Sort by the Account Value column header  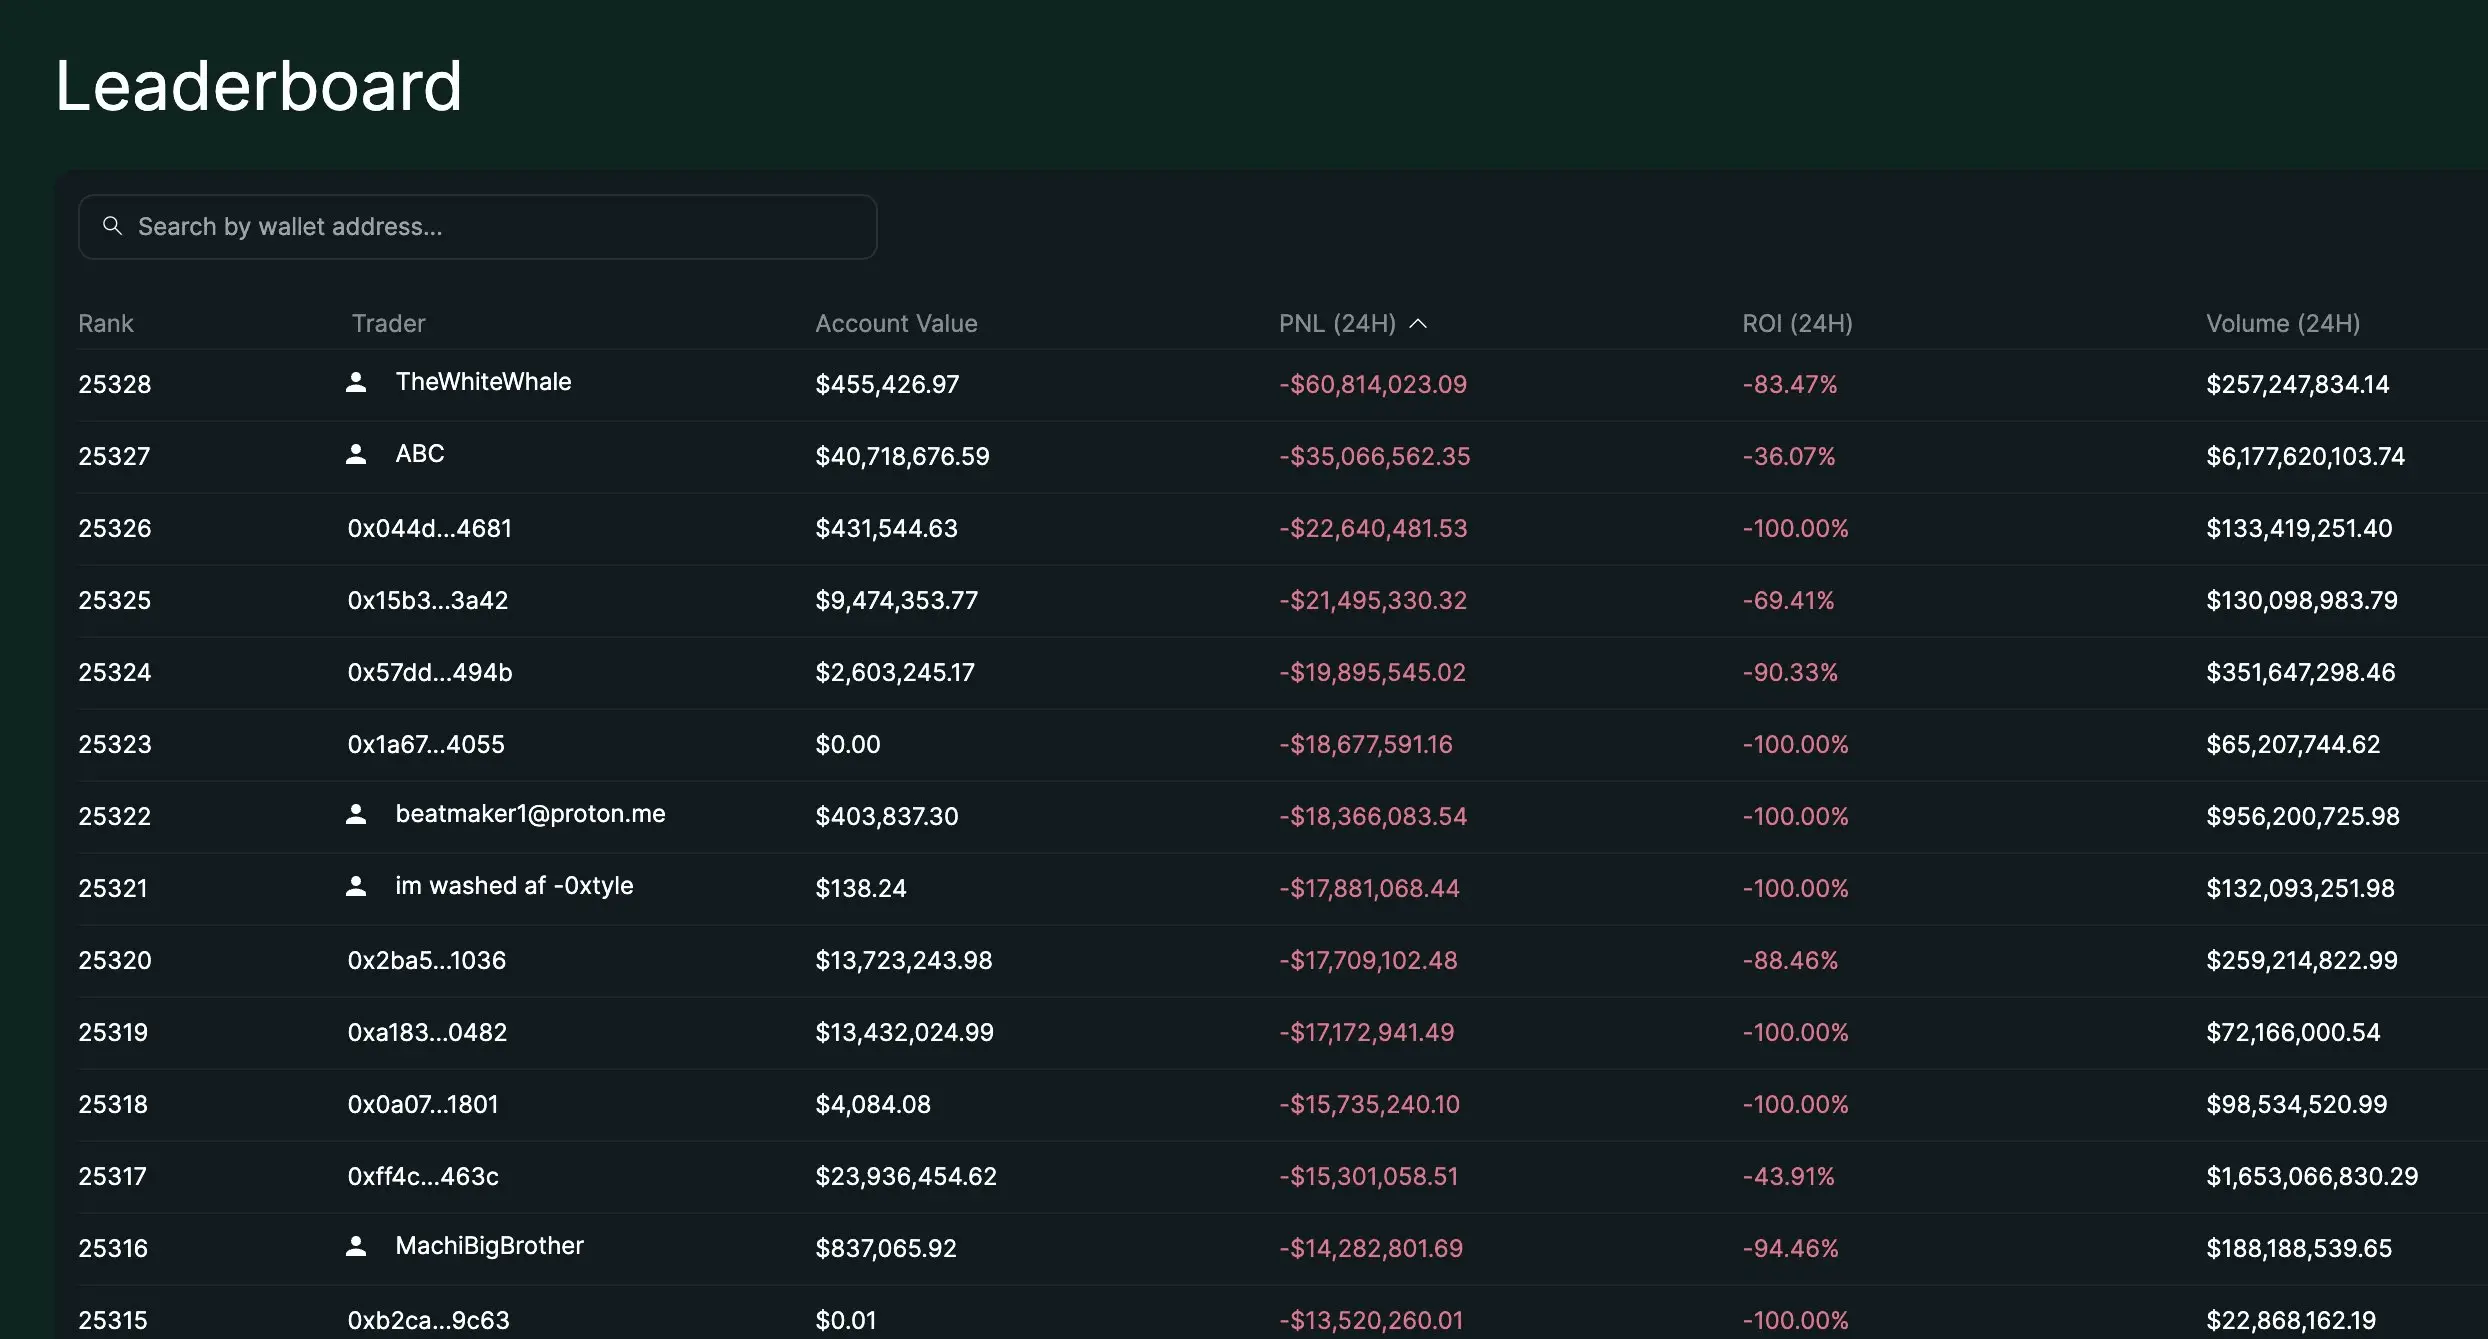(x=896, y=323)
